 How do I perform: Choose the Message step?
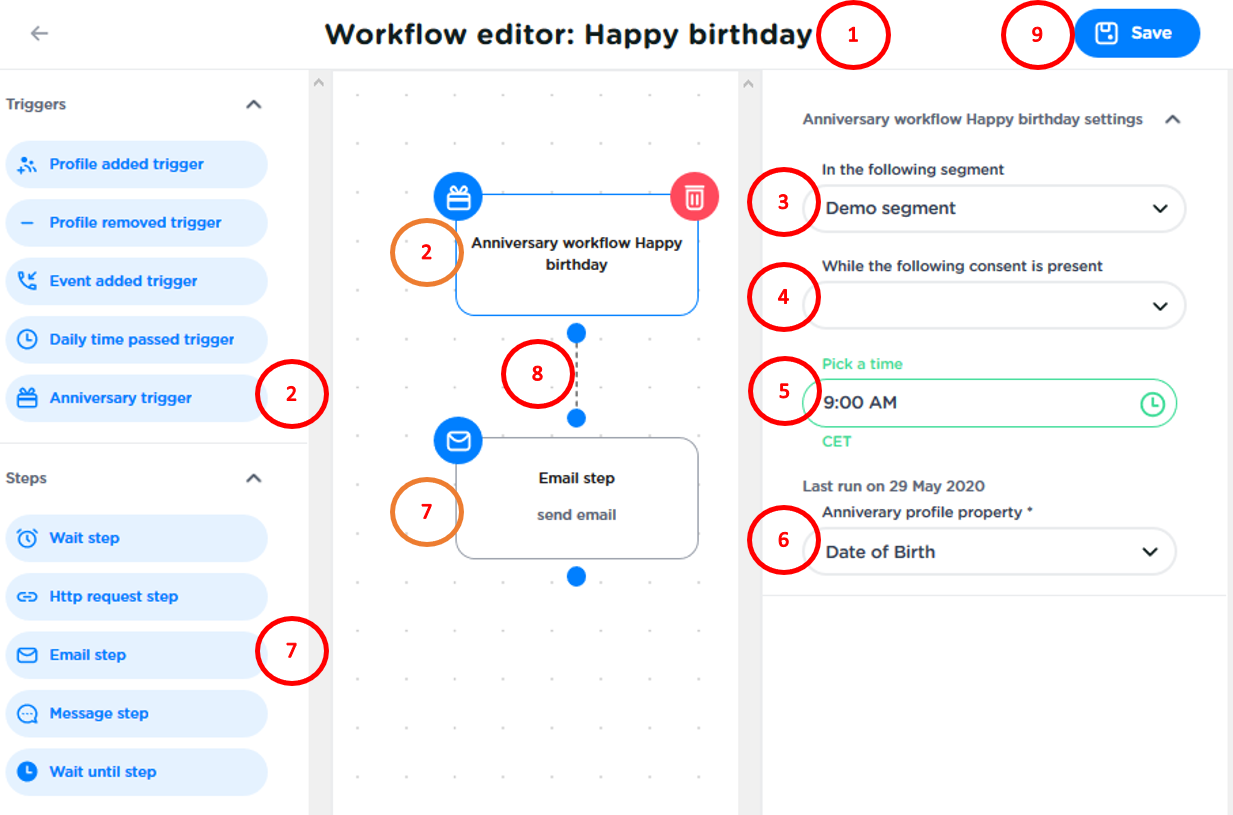click(x=136, y=714)
